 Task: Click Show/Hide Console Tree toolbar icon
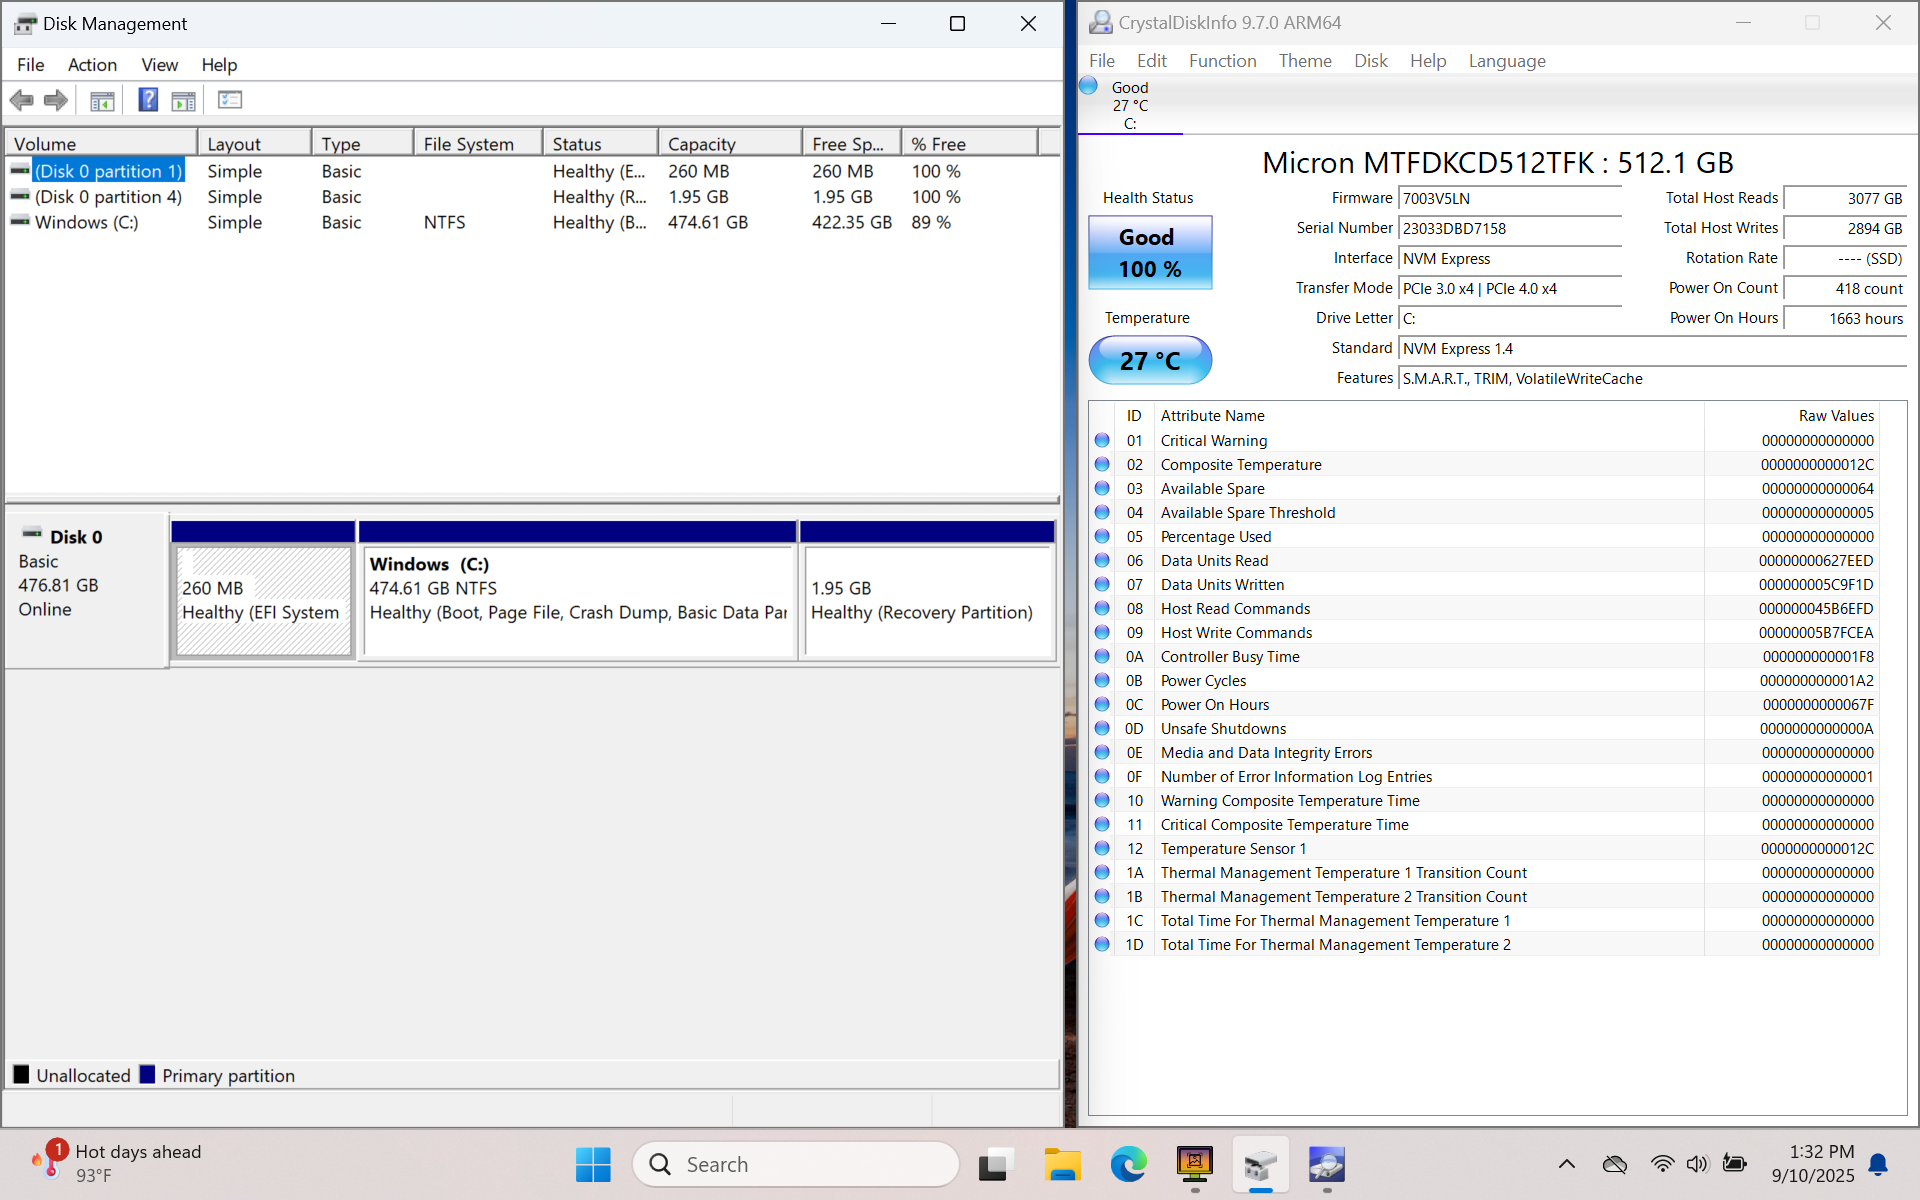pyautogui.click(x=102, y=100)
